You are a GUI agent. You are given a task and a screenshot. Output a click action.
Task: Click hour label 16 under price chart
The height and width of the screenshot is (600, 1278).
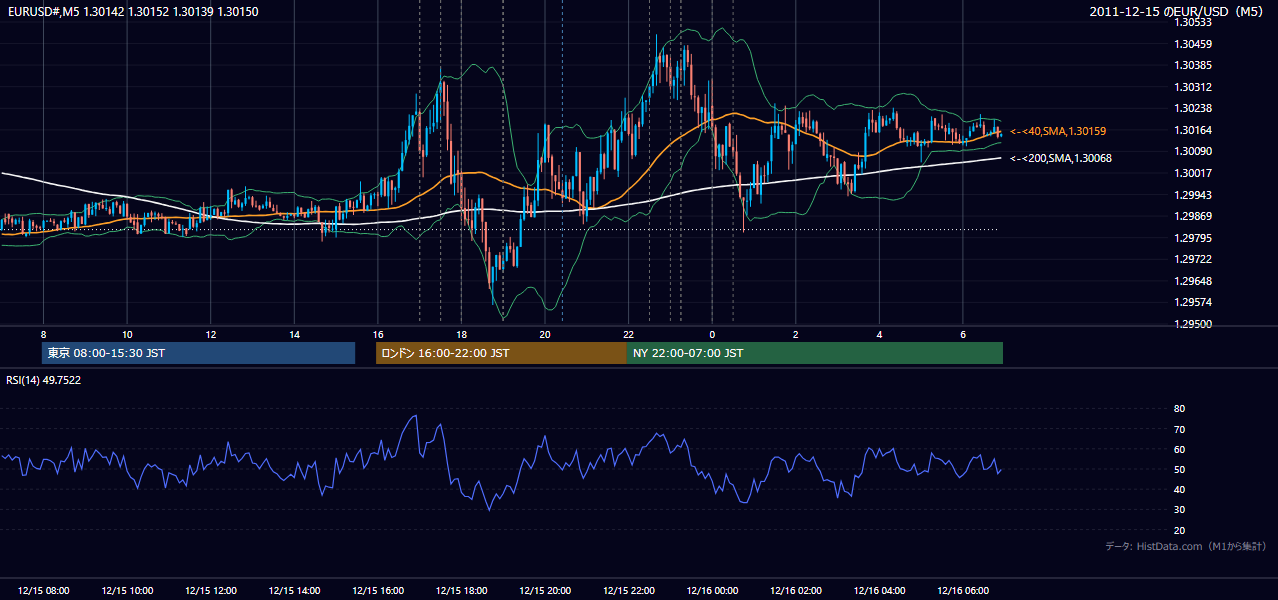point(378,334)
